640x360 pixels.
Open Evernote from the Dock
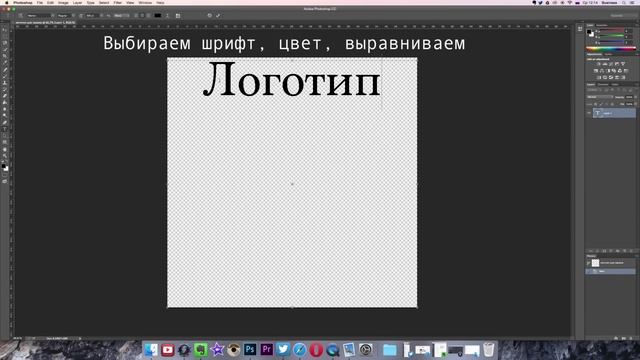(x=200, y=349)
